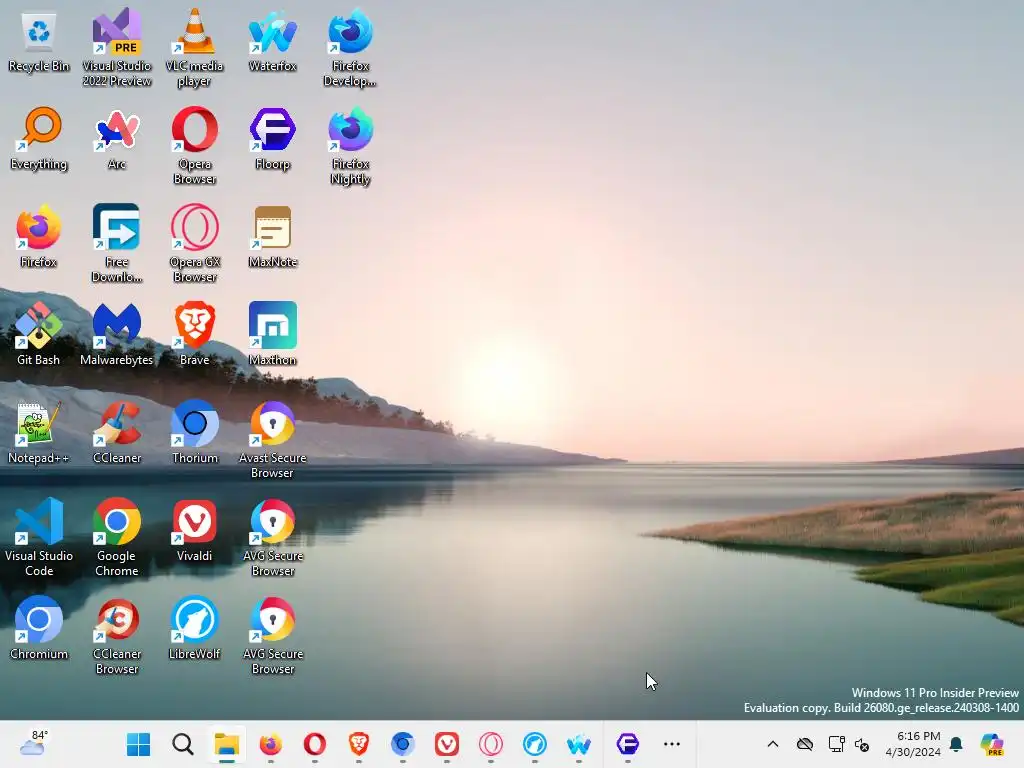Select AVG Secure Browser icon beside LibreWolf
This screenshot has width=1024, height=768.
coord(273,635)
